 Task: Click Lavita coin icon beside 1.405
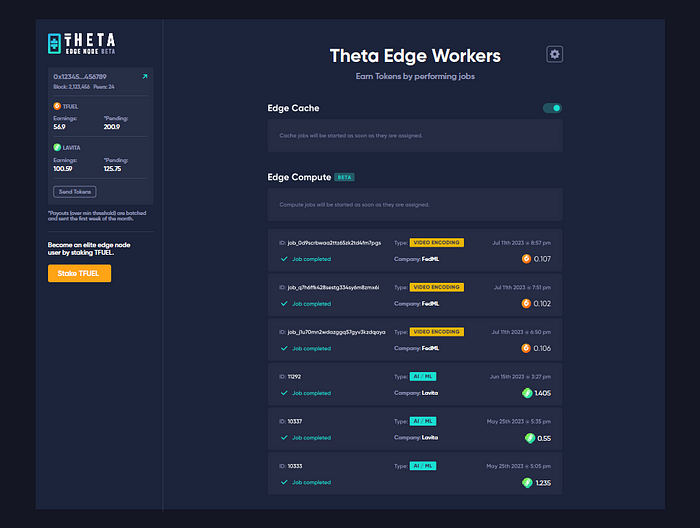(527, 393)
